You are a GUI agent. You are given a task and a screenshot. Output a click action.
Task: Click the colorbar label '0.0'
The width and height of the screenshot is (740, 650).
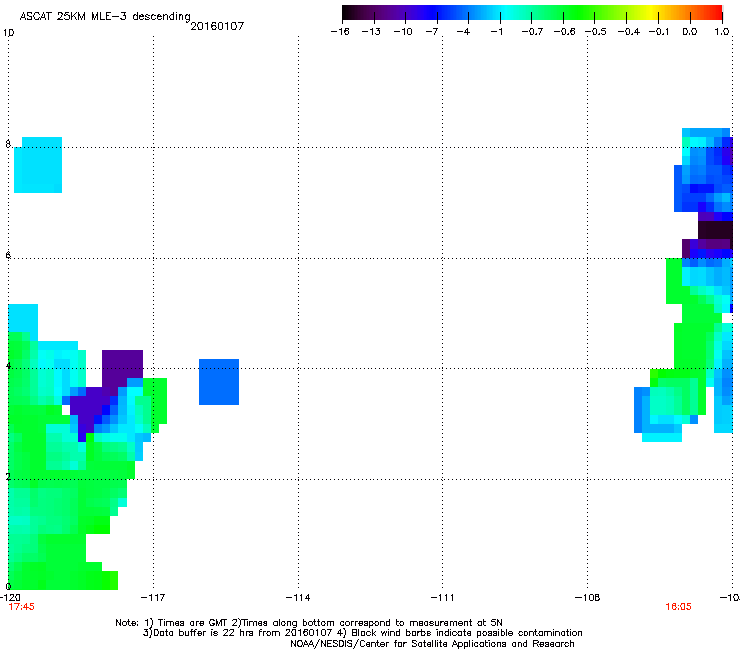coord(690,32)
